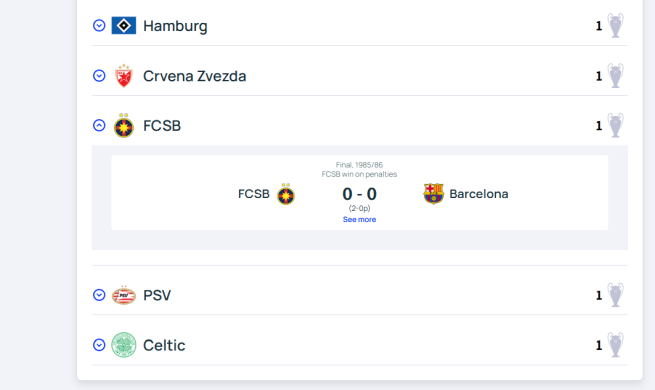Click Hamburg's trophy icon
Screen dimensions: 655x390
point(615,25)
